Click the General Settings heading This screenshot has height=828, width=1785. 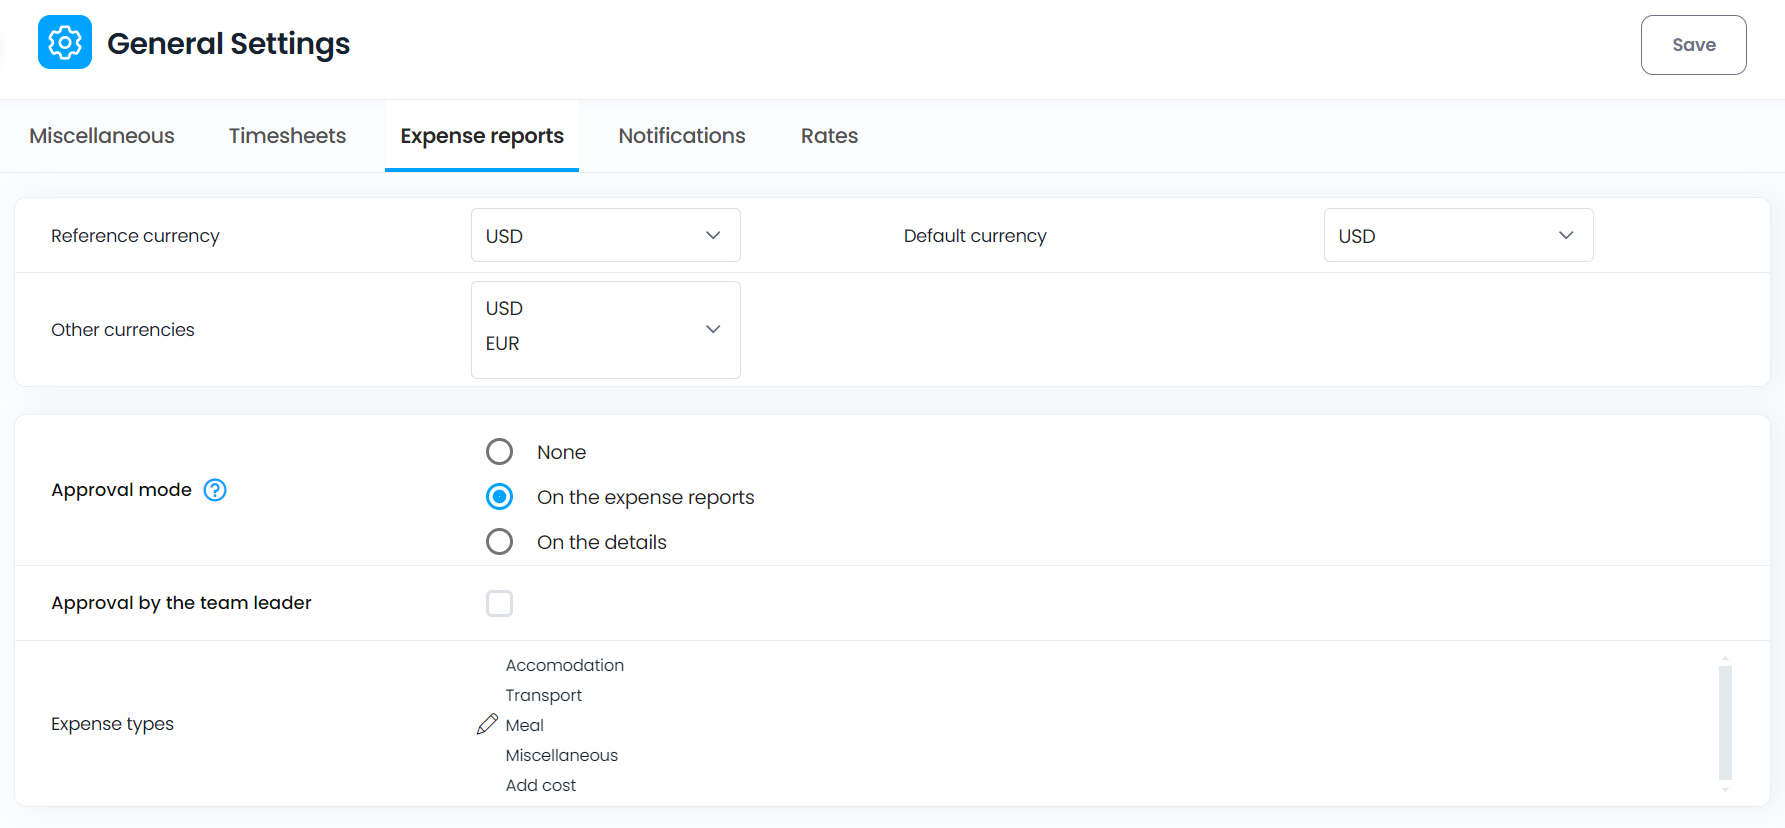pos(228,44)
